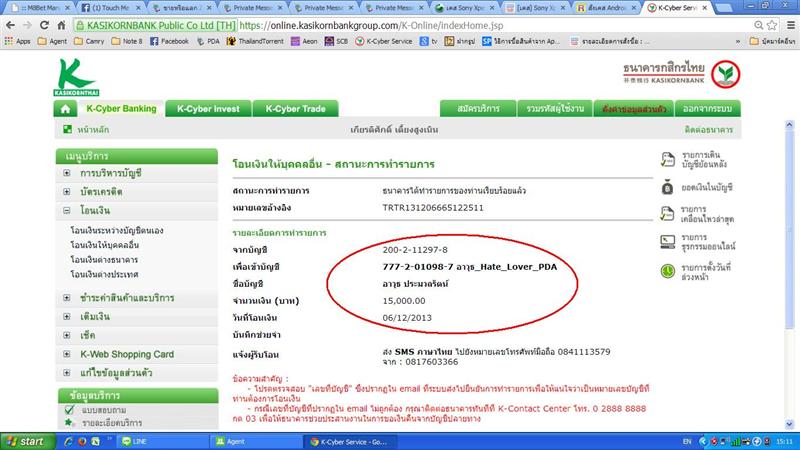
Task: Click the page scrollbar down arrow
Action: point(789,424)
